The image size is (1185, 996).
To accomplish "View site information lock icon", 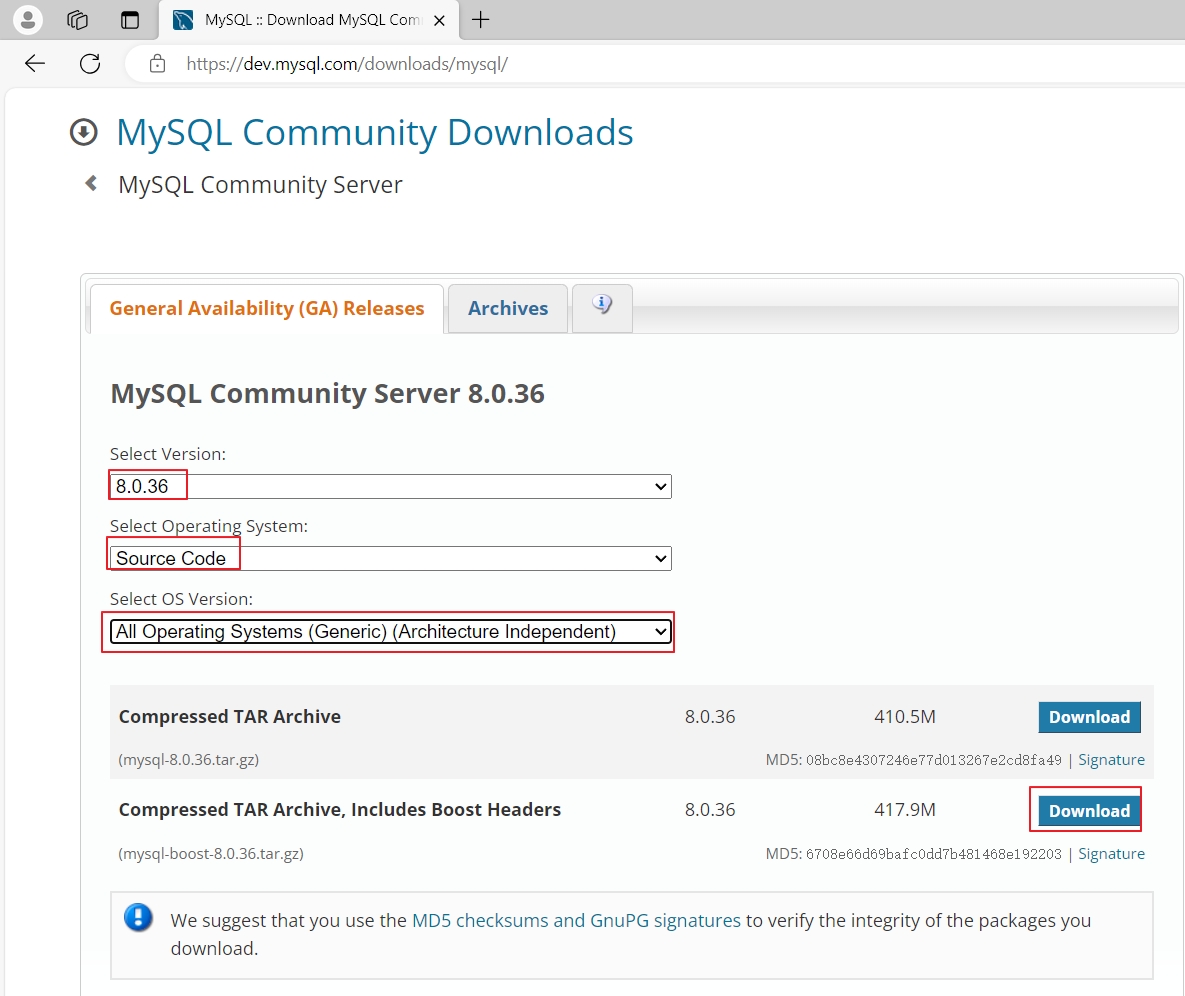I will [x=157, y=63].
